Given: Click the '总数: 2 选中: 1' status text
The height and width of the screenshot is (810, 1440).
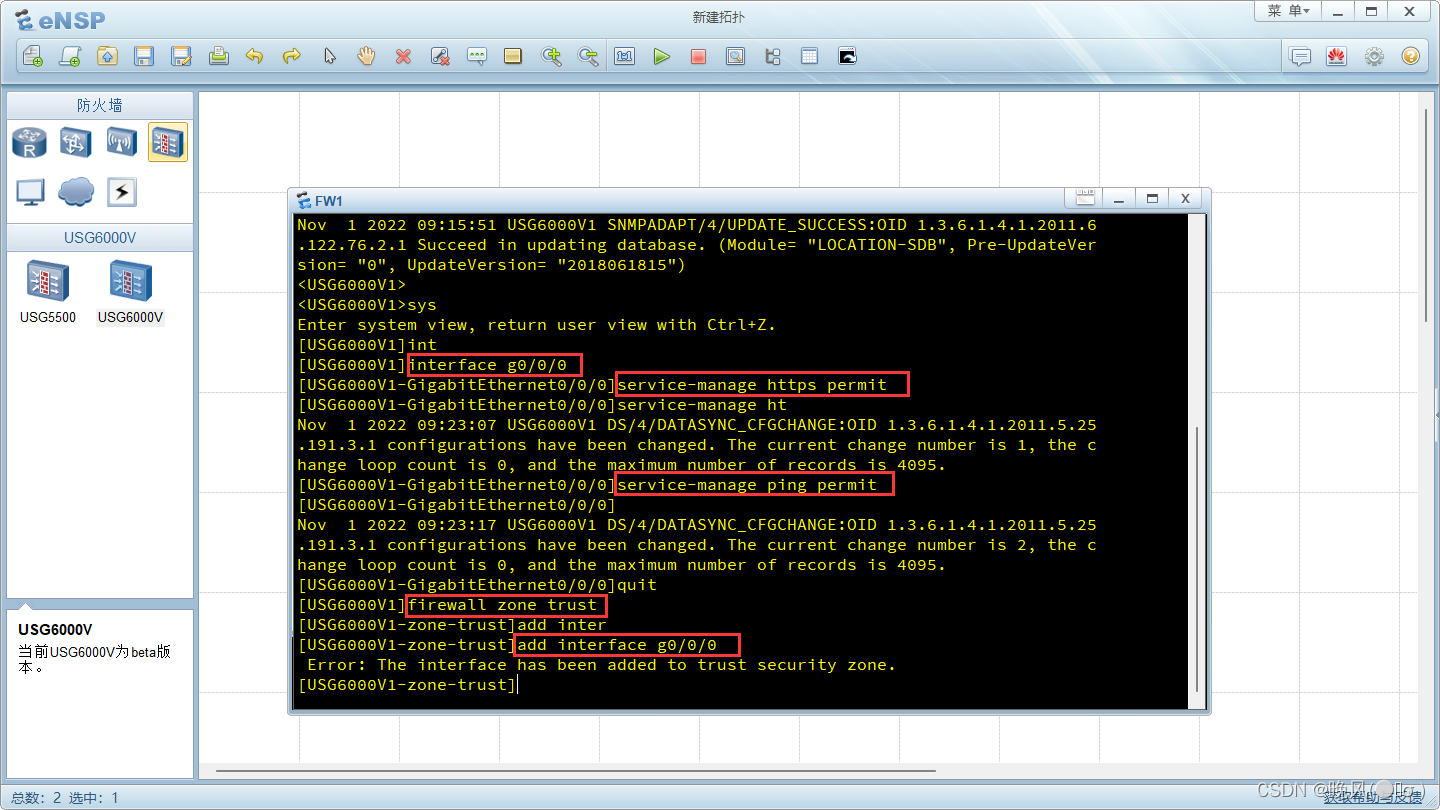Looking at the screenshot, I should [65, 797].
